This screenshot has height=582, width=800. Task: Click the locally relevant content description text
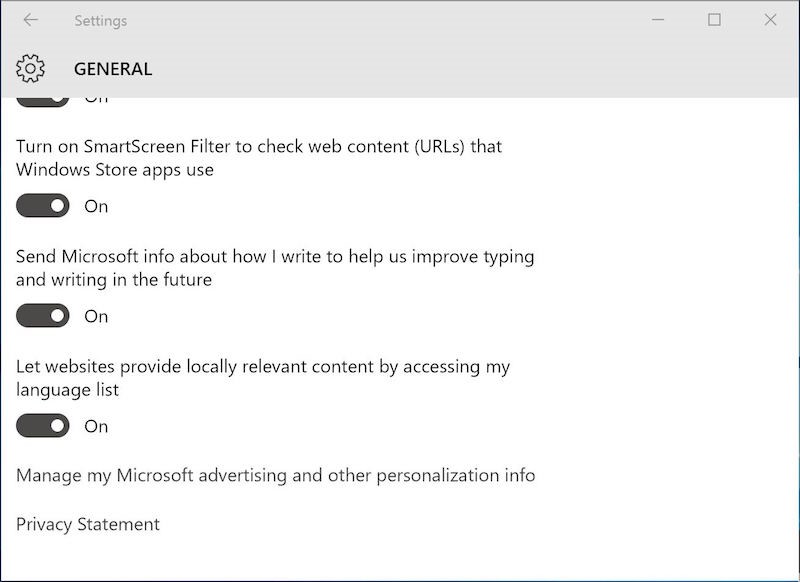click(x=262, y=378)
